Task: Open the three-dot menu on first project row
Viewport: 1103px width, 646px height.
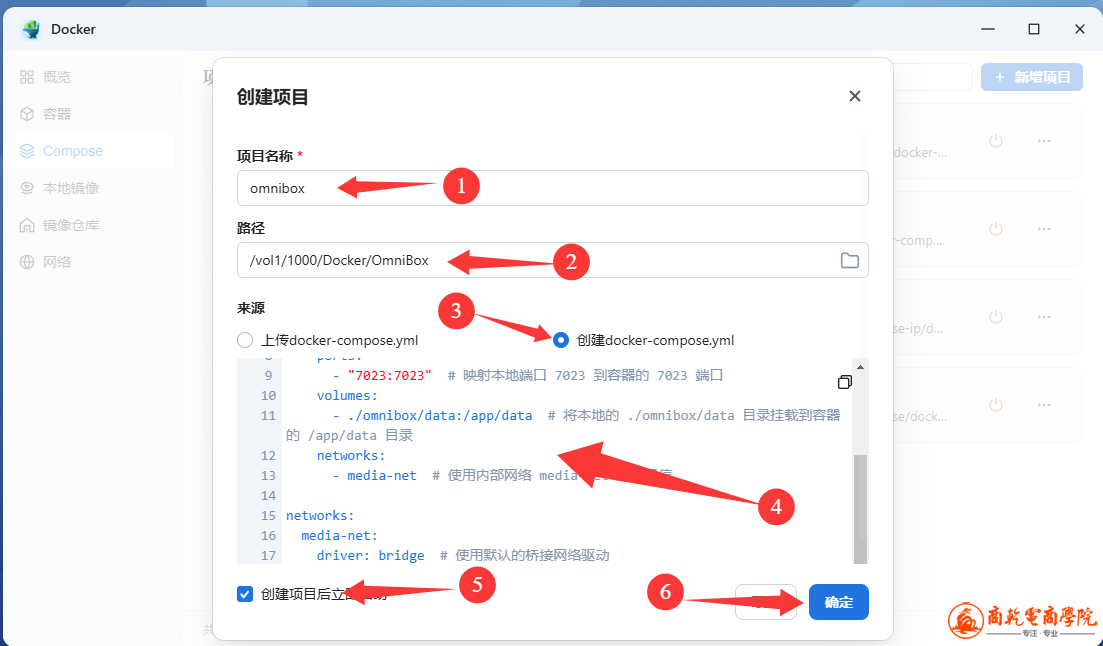Action: coord(1044,141)
